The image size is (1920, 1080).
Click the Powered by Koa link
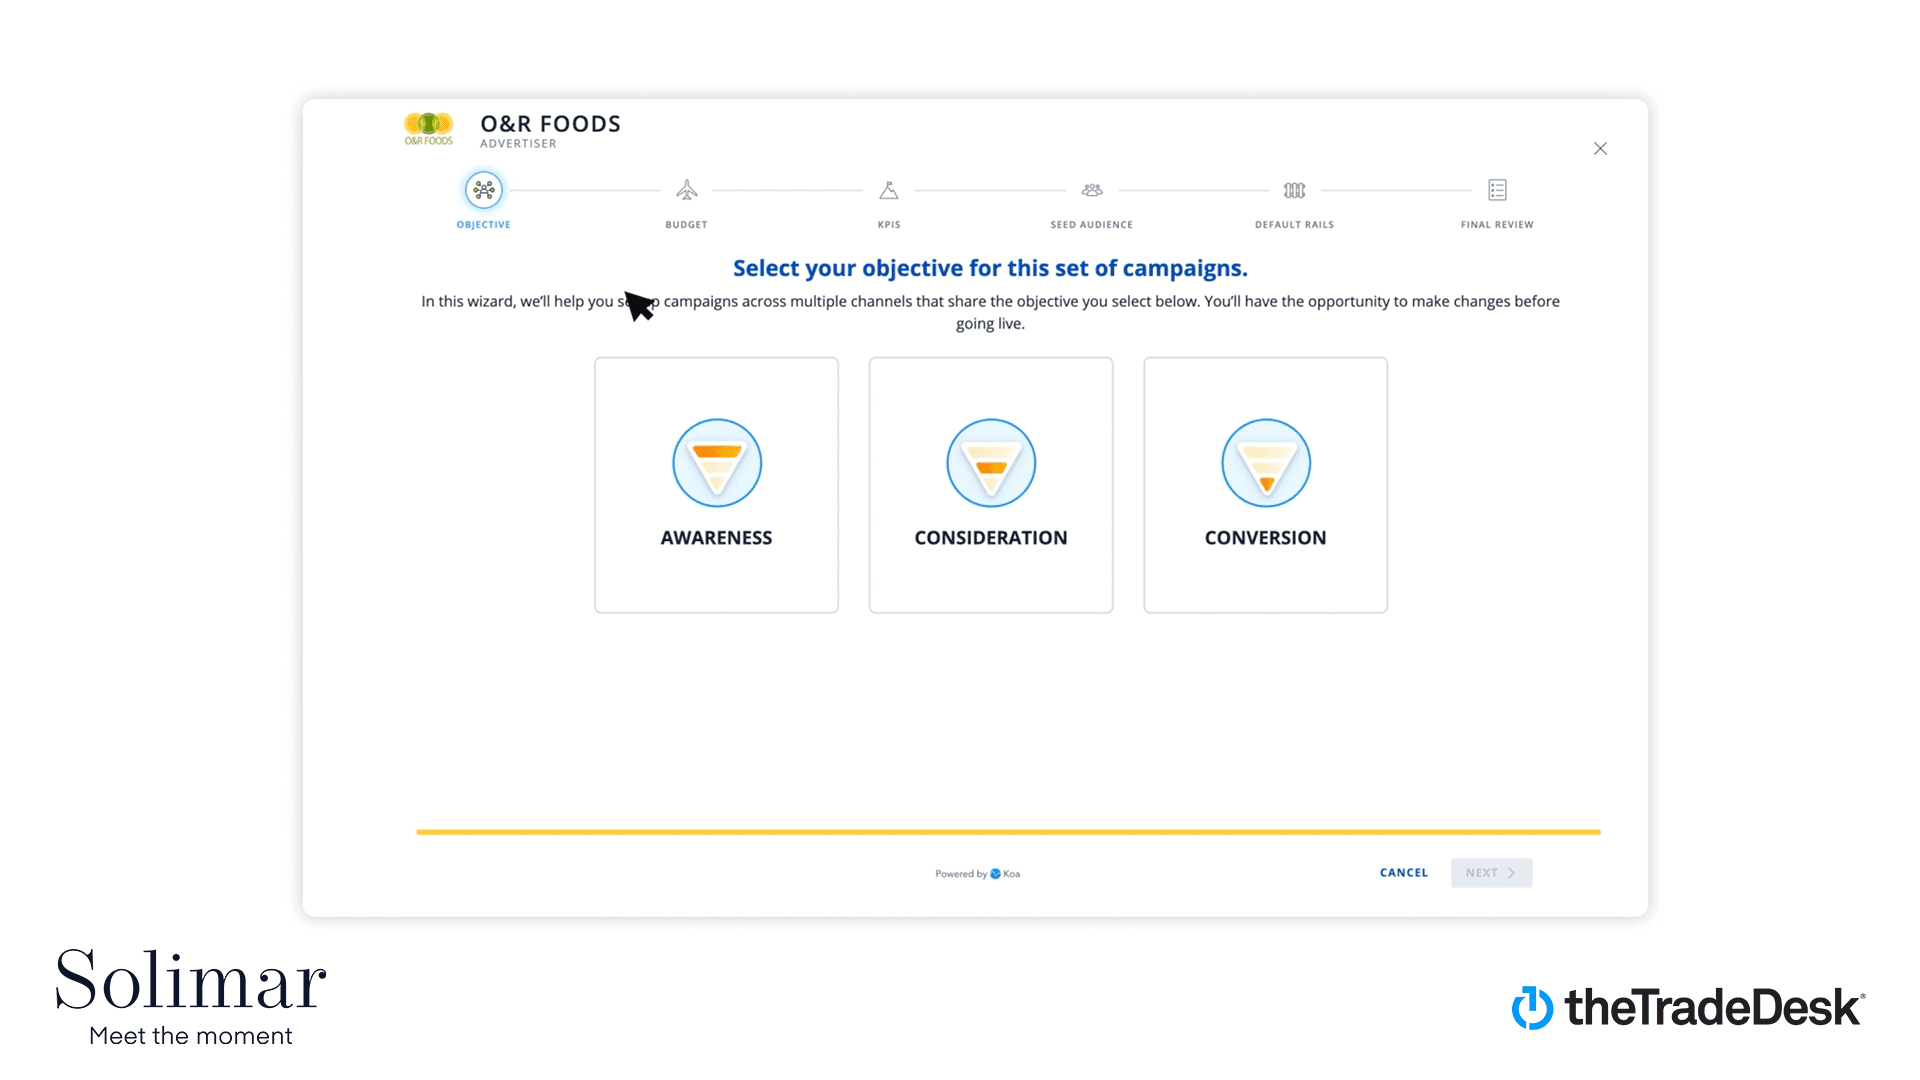978,874
